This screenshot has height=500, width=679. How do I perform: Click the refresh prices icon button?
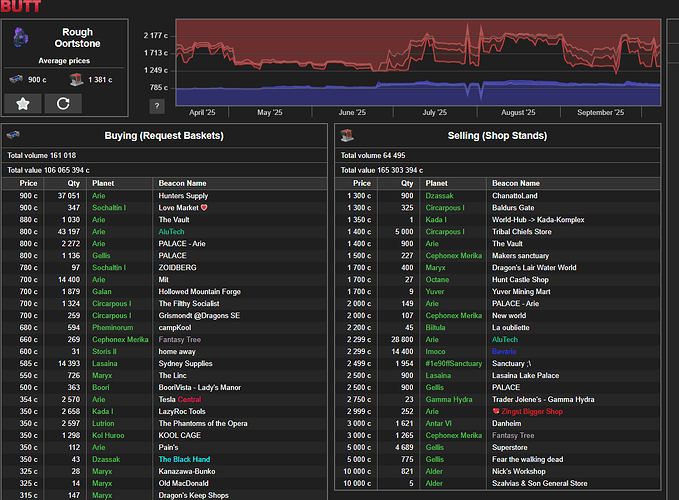pos(64,103)
